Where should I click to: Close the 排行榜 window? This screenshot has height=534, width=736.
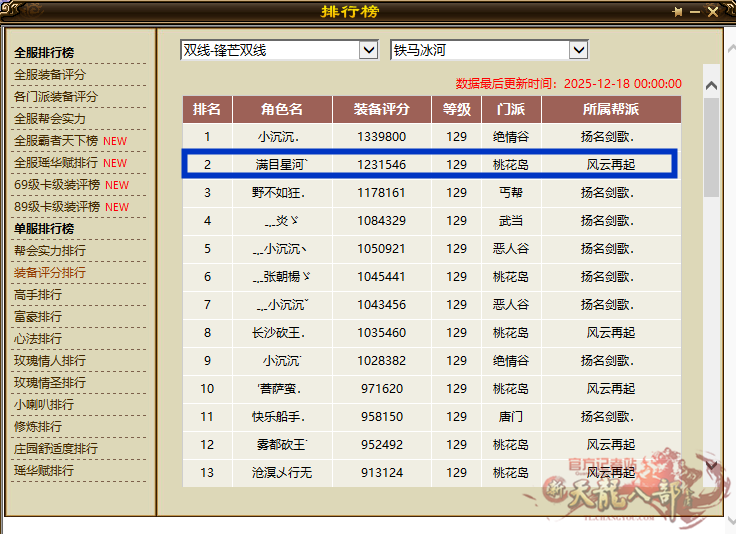[713, 12]
